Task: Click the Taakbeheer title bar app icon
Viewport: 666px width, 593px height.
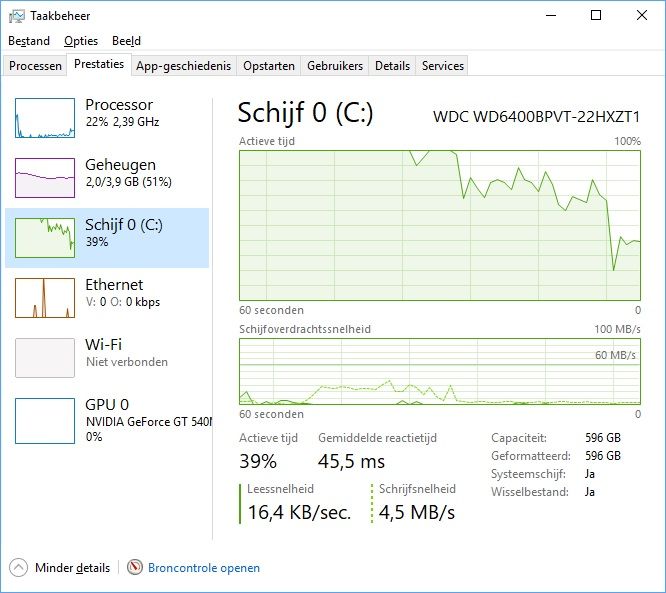Action: click(x=17, y=16)
